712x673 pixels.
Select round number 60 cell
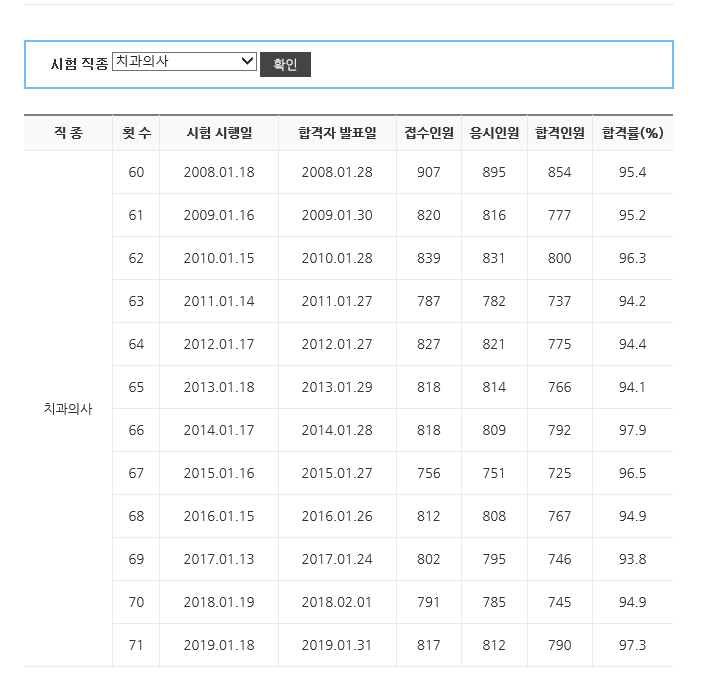click(136, 172)
